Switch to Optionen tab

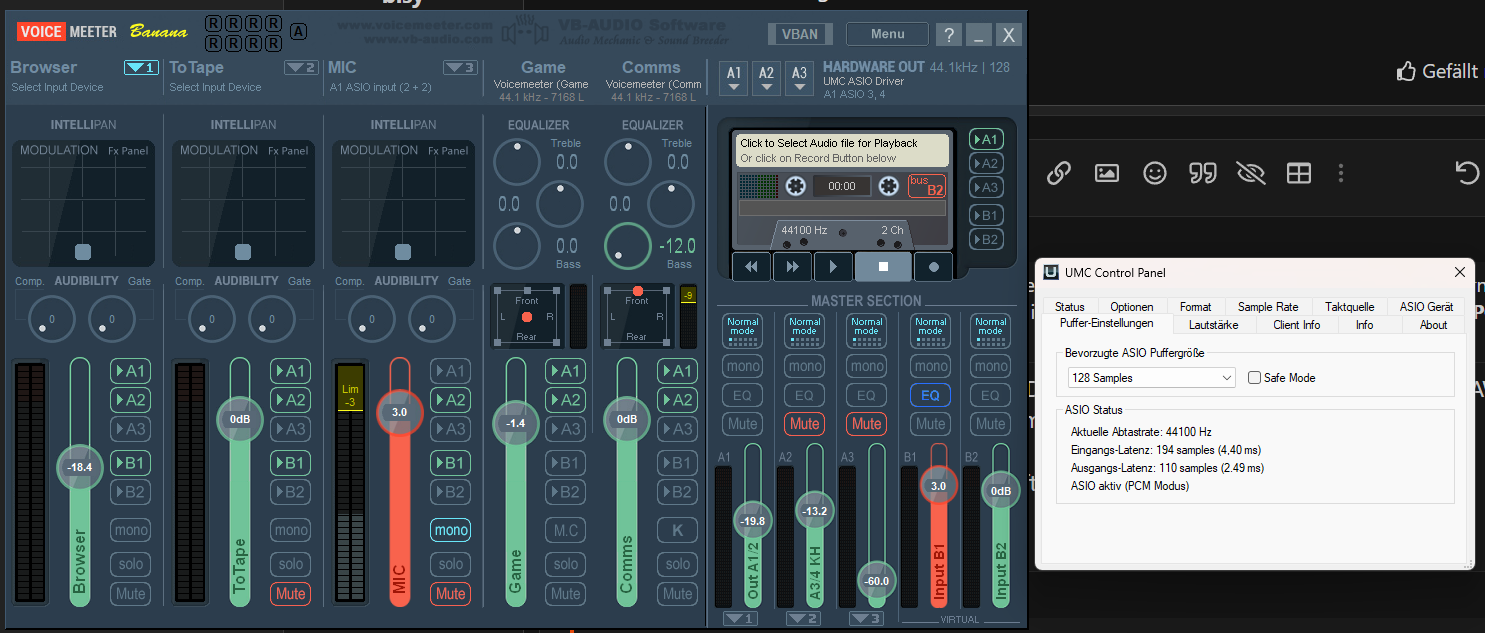tap(1131, 307)
